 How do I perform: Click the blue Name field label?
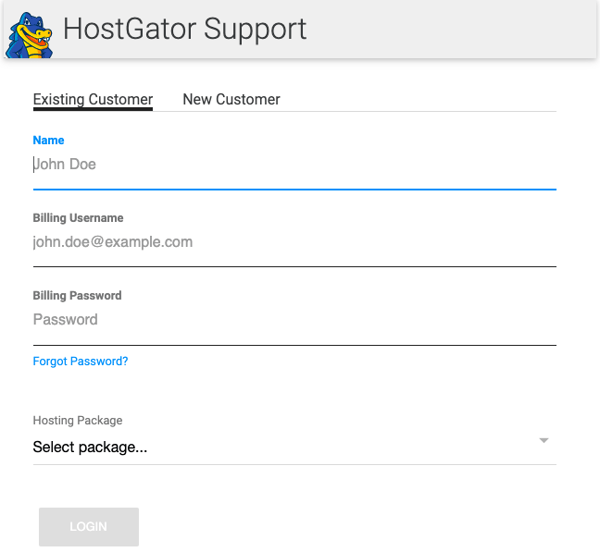[48, 141]
